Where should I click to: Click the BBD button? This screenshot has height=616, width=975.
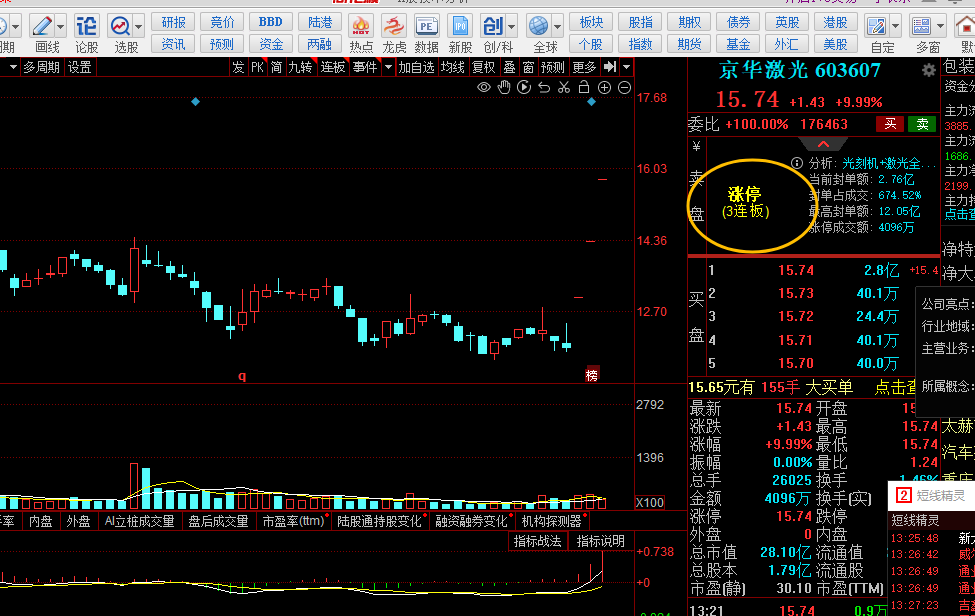point(270,22)
